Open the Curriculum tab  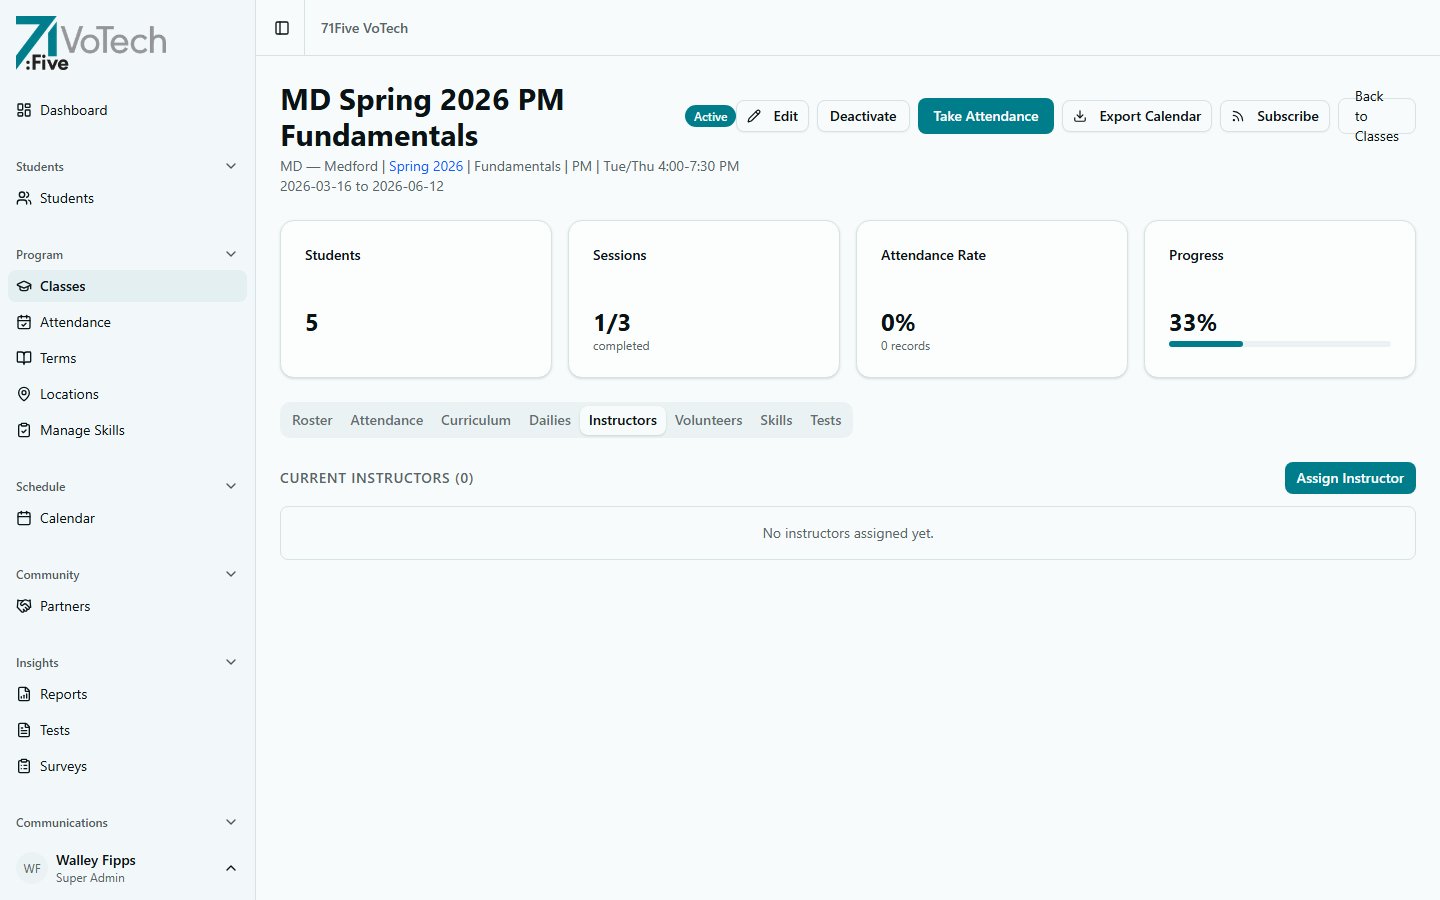476,420
